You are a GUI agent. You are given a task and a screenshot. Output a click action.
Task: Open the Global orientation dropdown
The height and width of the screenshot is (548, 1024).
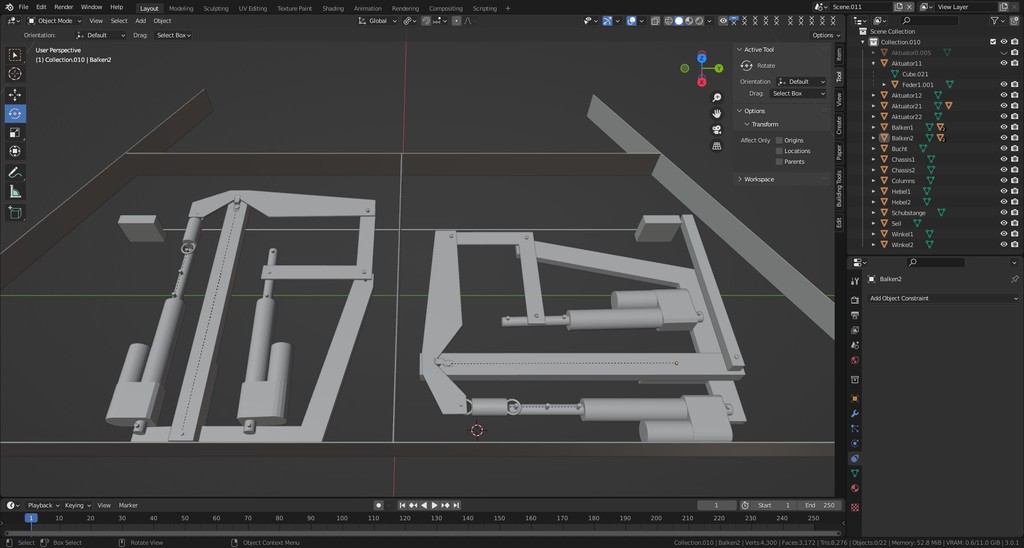pyautogui.click(x=377, y=21)
